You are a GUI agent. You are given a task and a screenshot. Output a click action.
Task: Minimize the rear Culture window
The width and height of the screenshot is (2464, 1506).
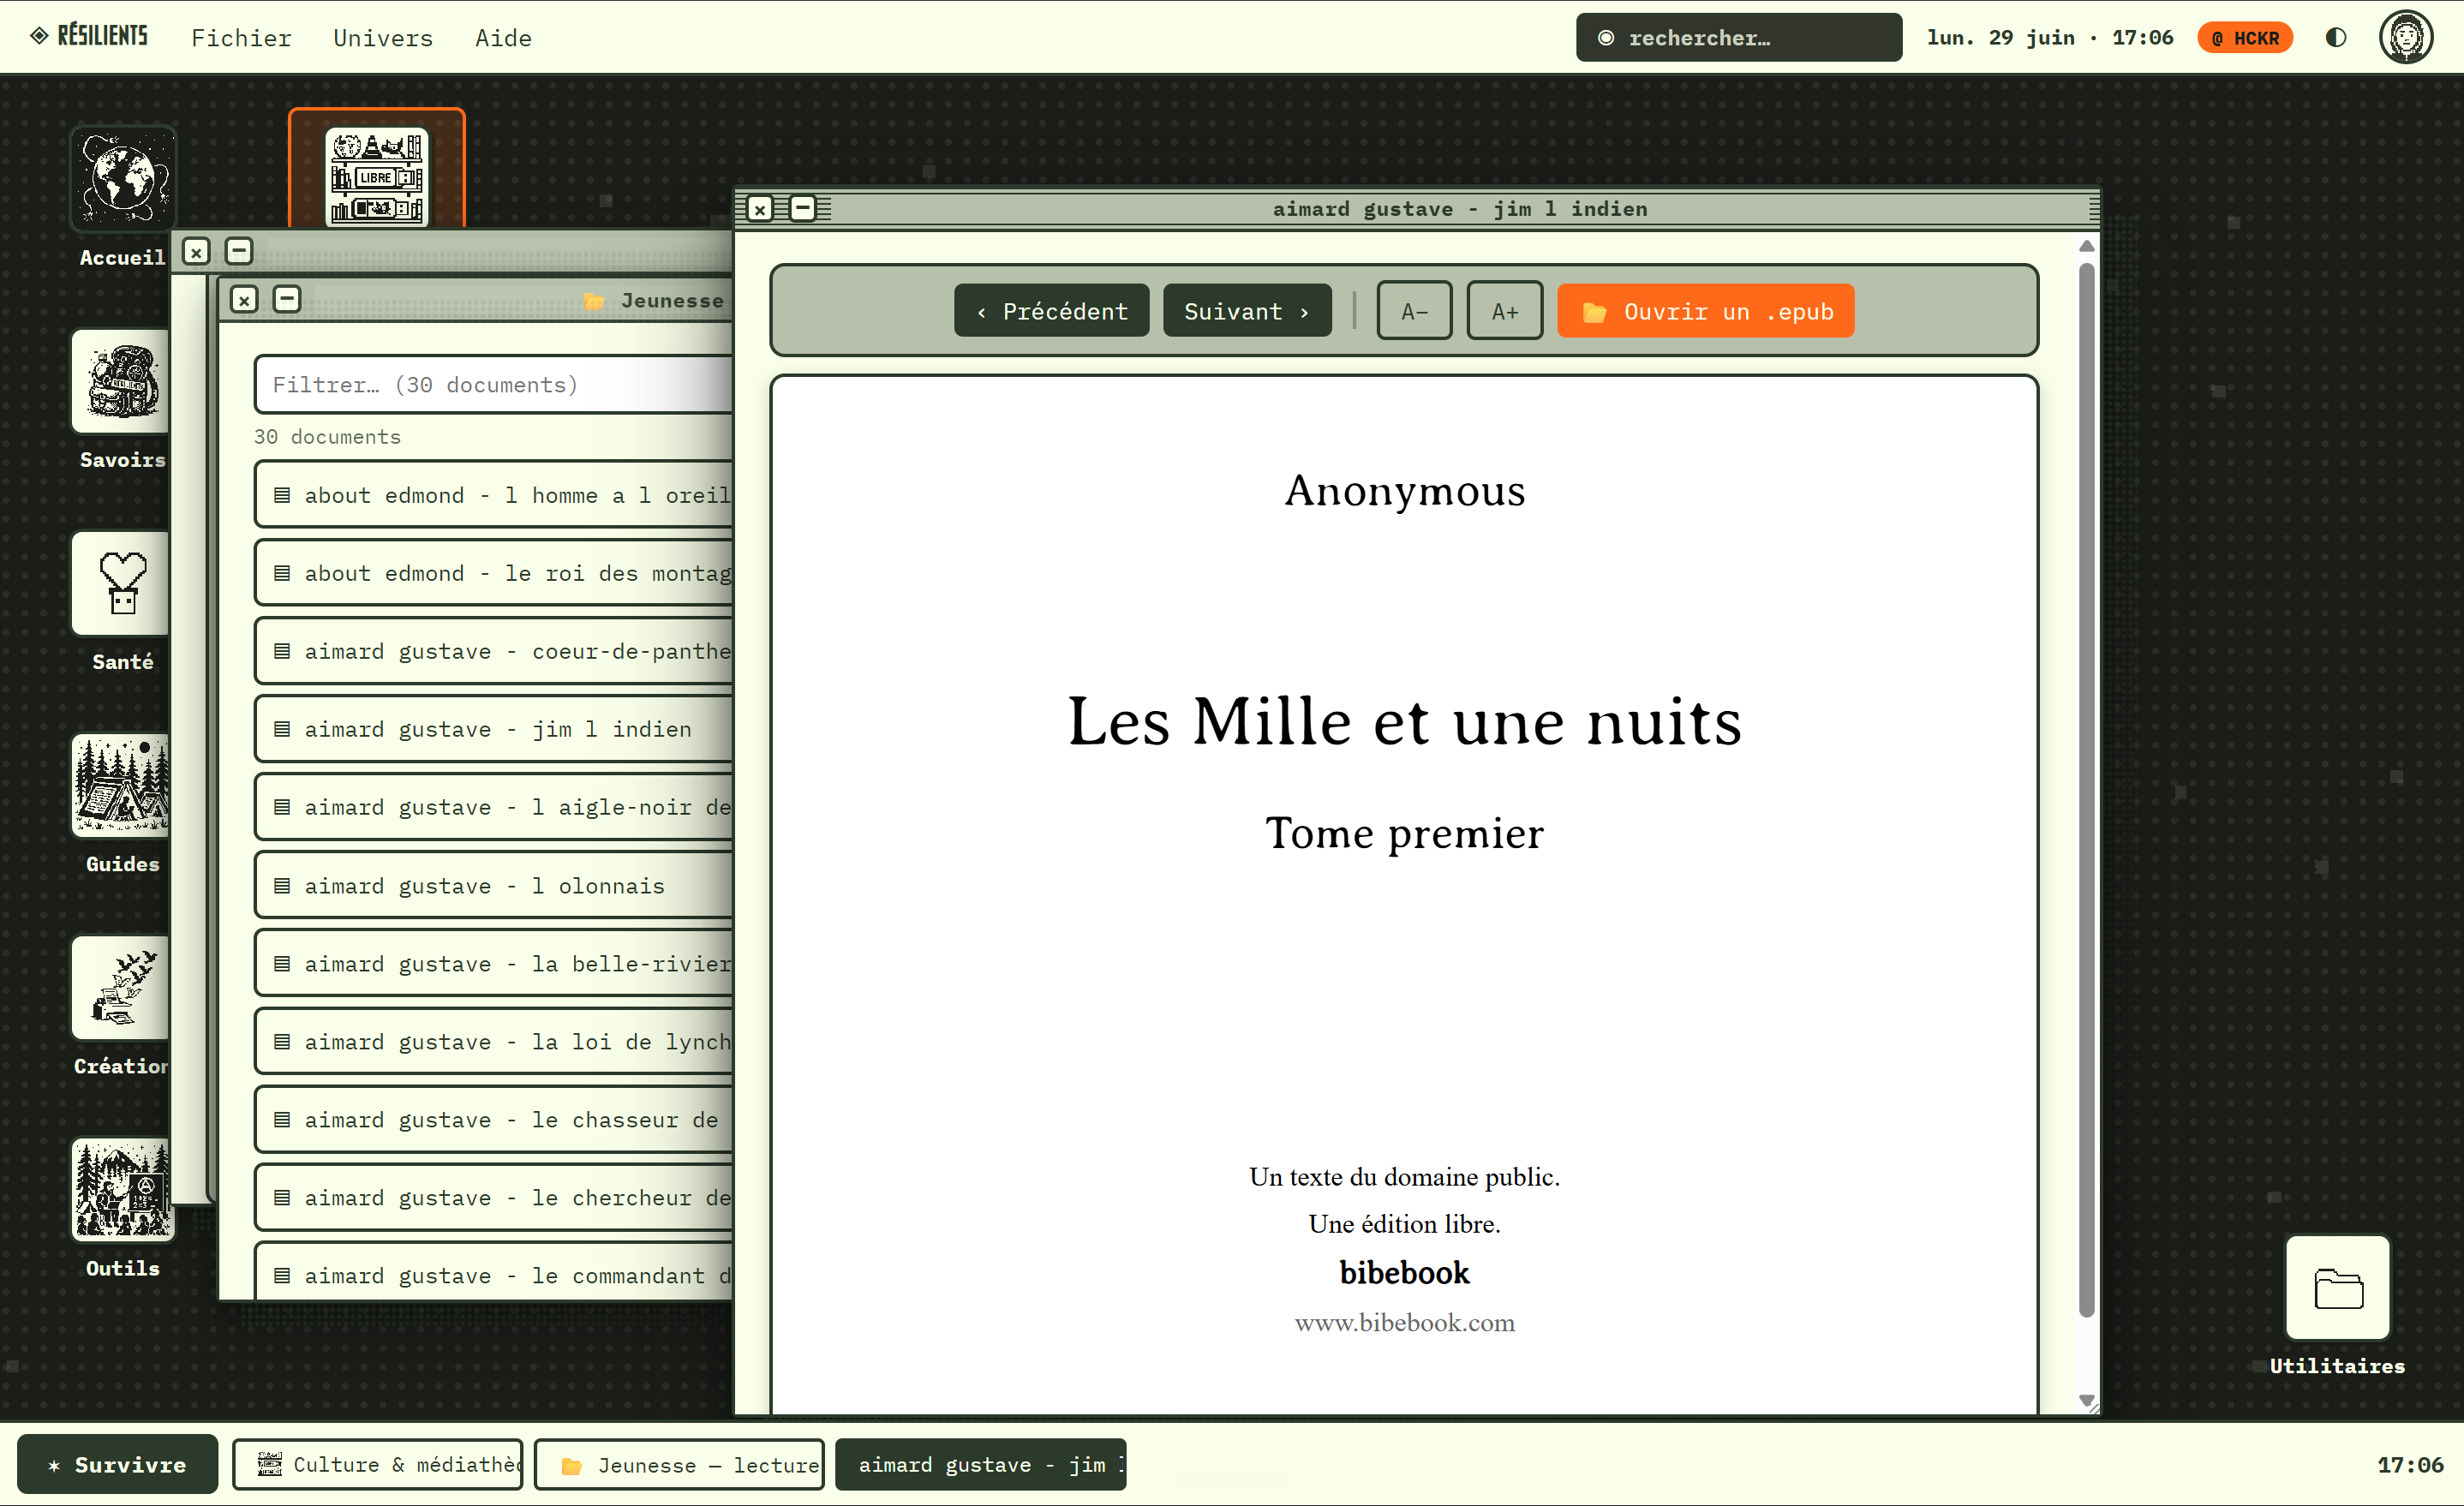coord(239,251)
